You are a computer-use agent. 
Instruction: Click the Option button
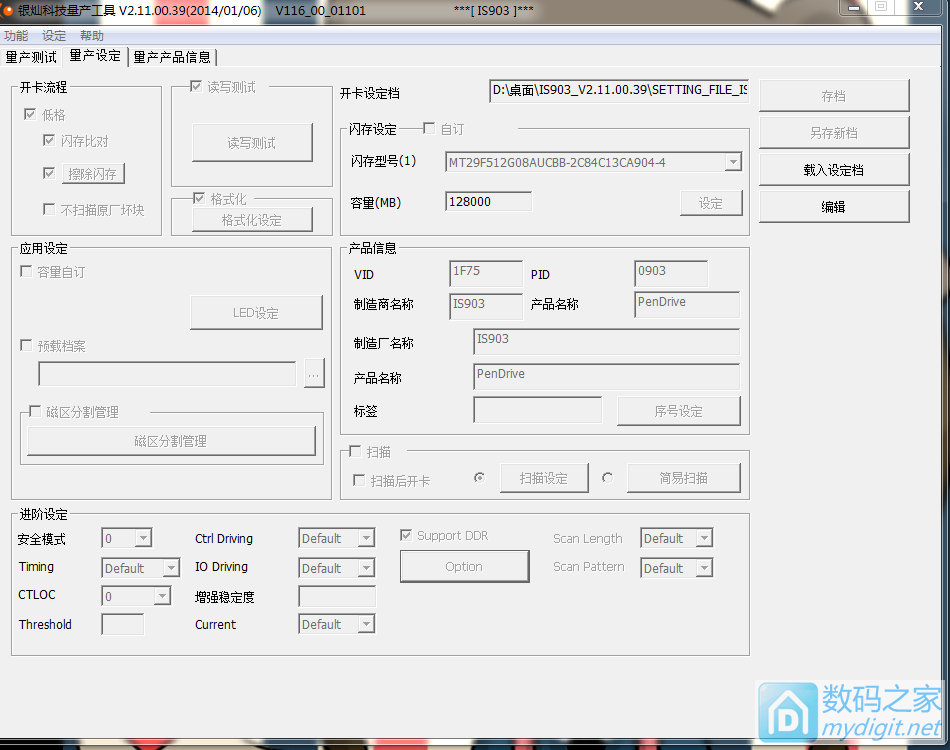coord(465,566)
